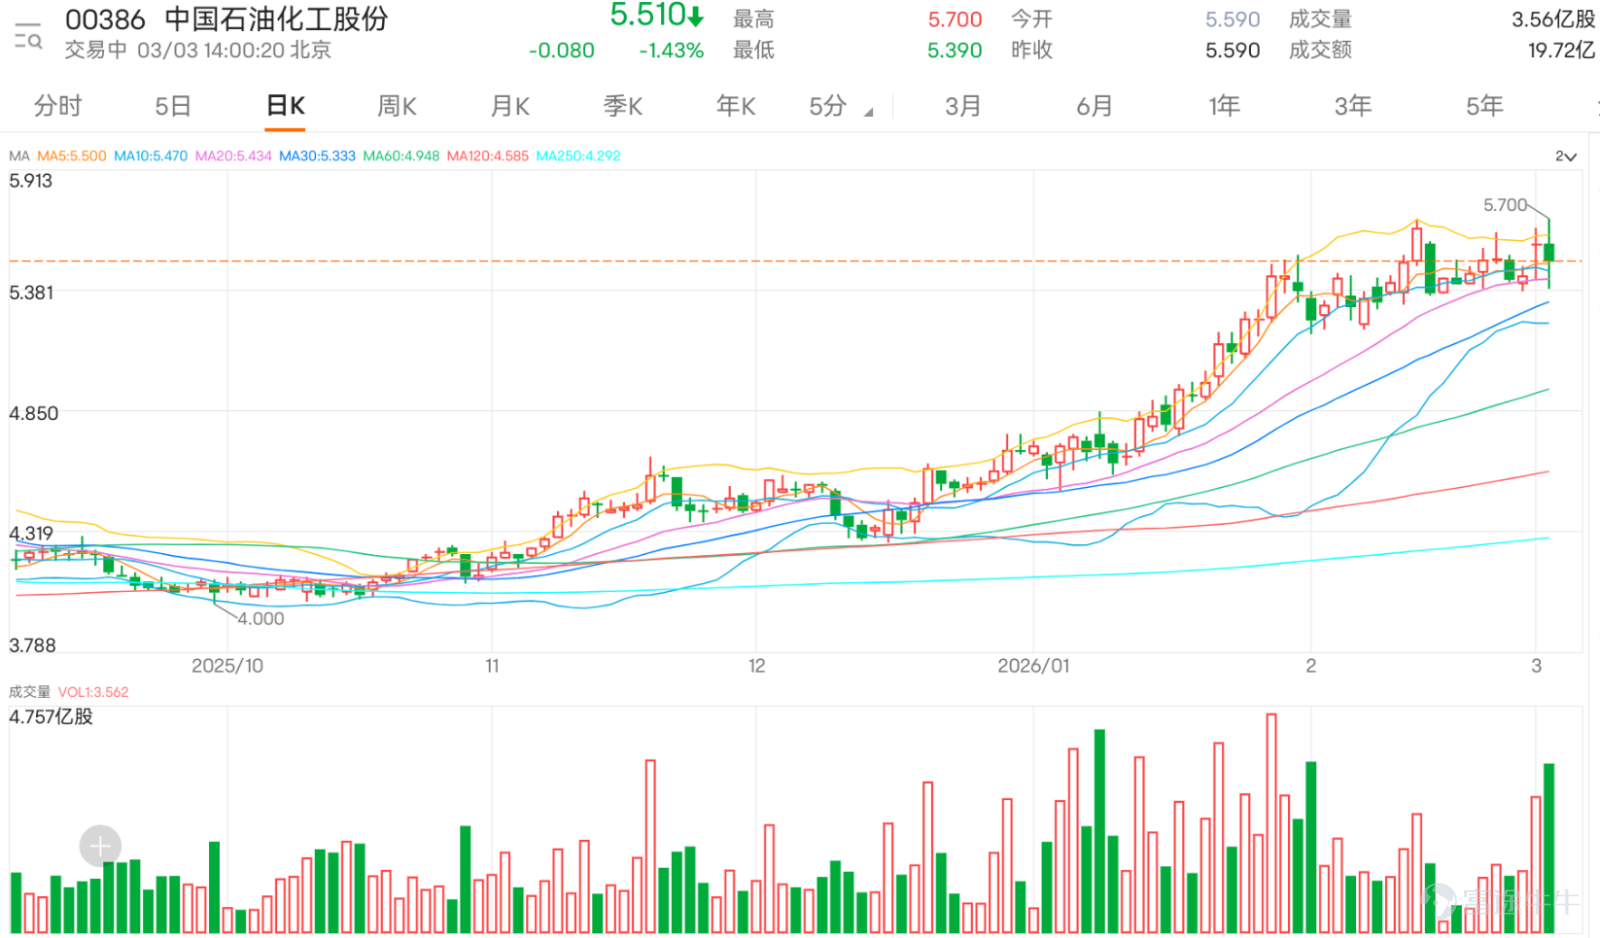Select the 月K monthly chart tab
This screenshot has height=938, width=1600.
click(510, 106)
